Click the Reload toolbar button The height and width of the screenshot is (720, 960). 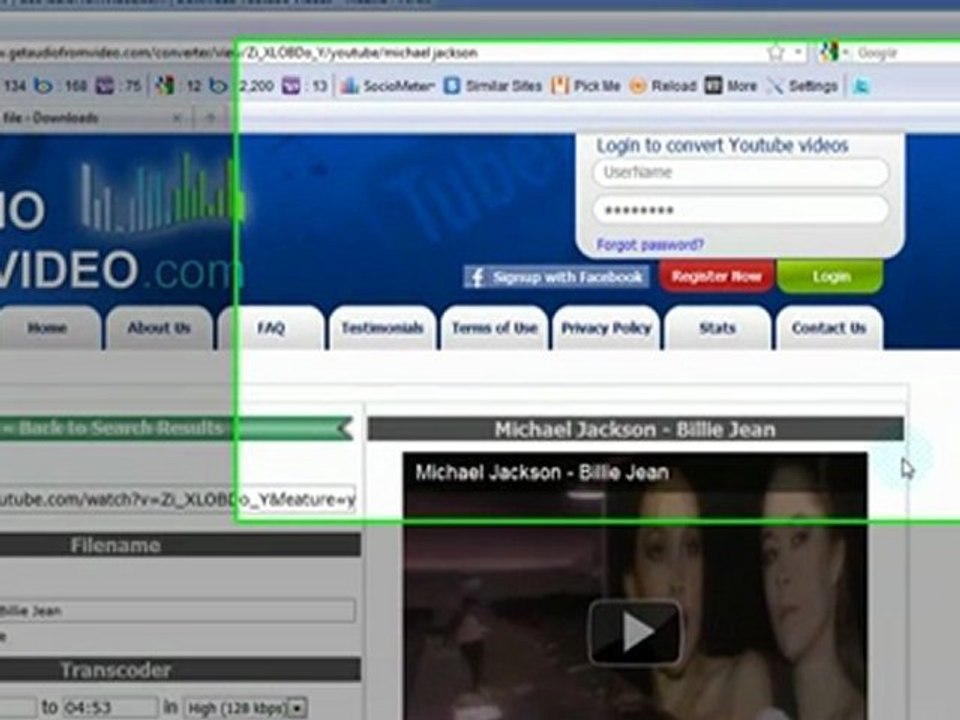(x=663, y=86)
